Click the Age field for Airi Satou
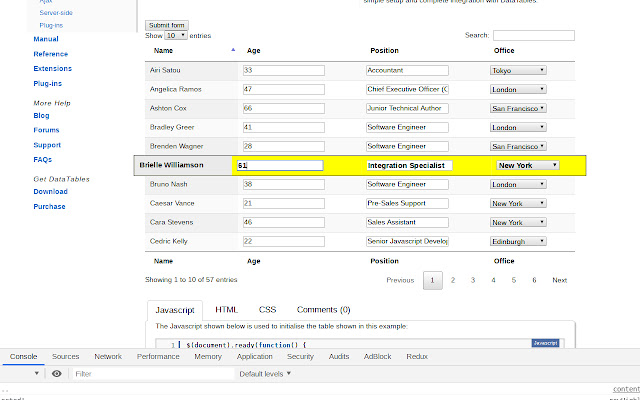Screen dimensions: 640x400 pyautogui.click(x=284, y=70)
